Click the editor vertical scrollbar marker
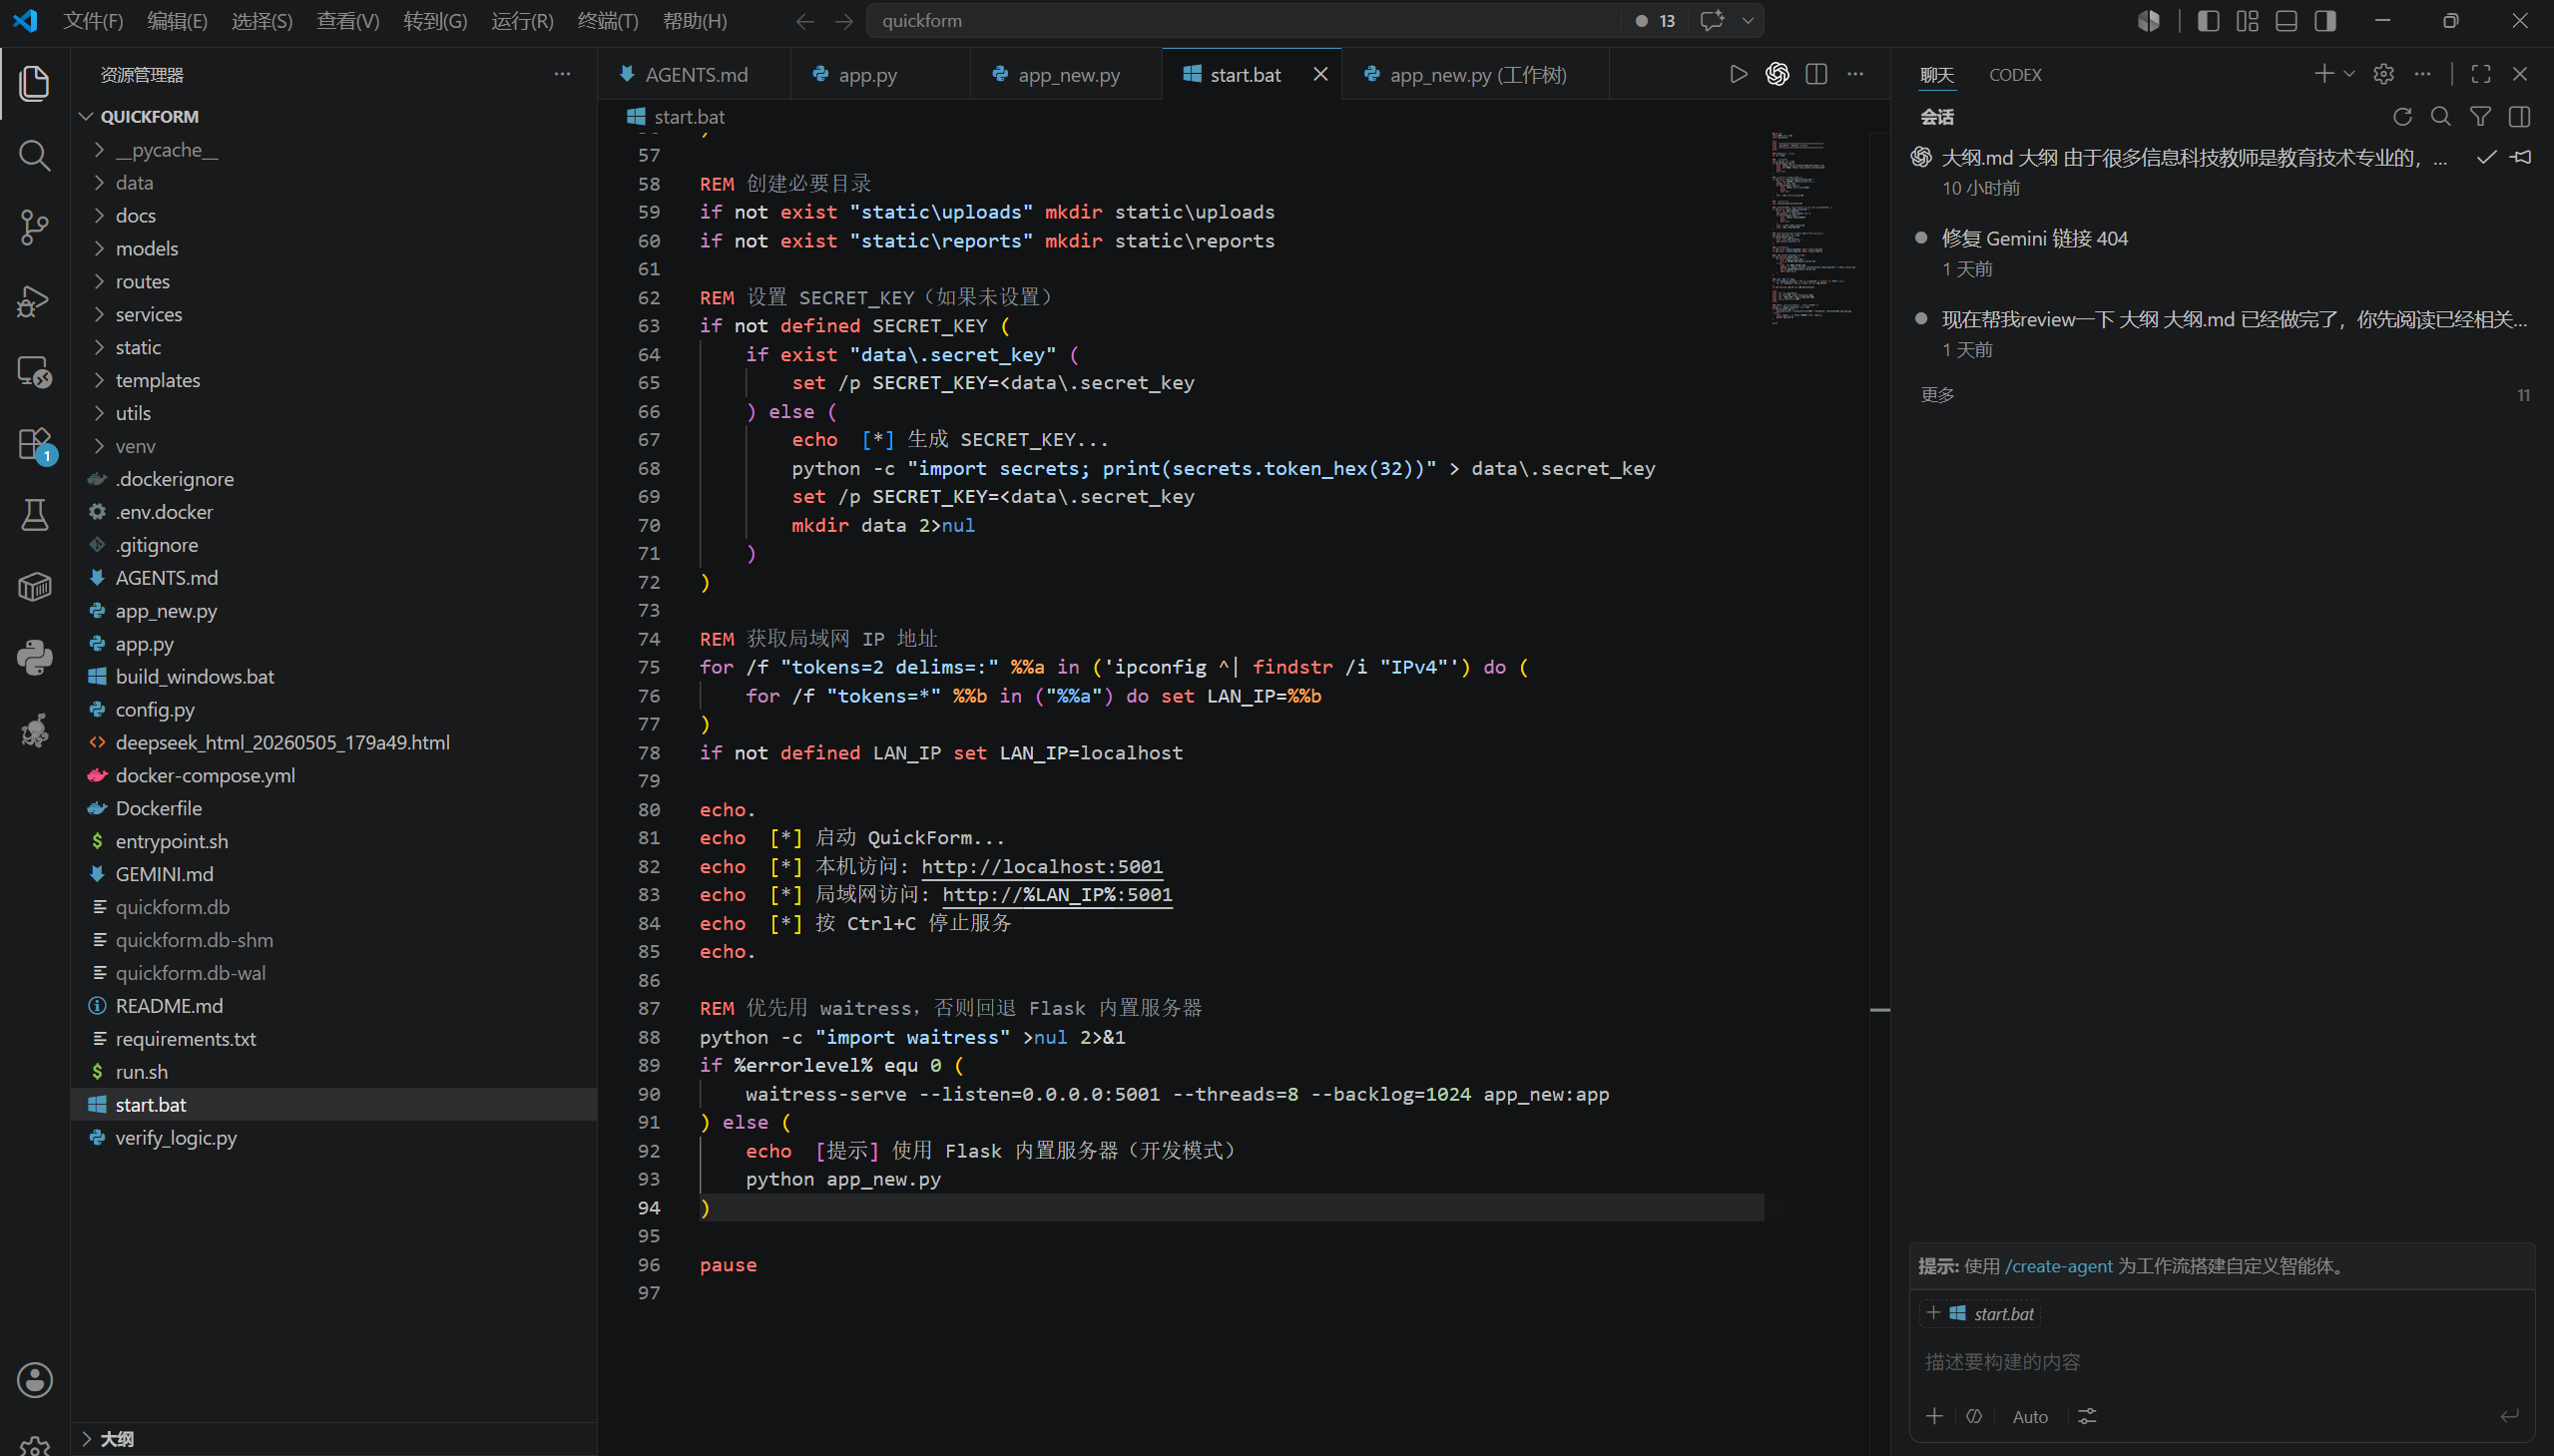The image size is (2554, 1456). [1880, 1010]
